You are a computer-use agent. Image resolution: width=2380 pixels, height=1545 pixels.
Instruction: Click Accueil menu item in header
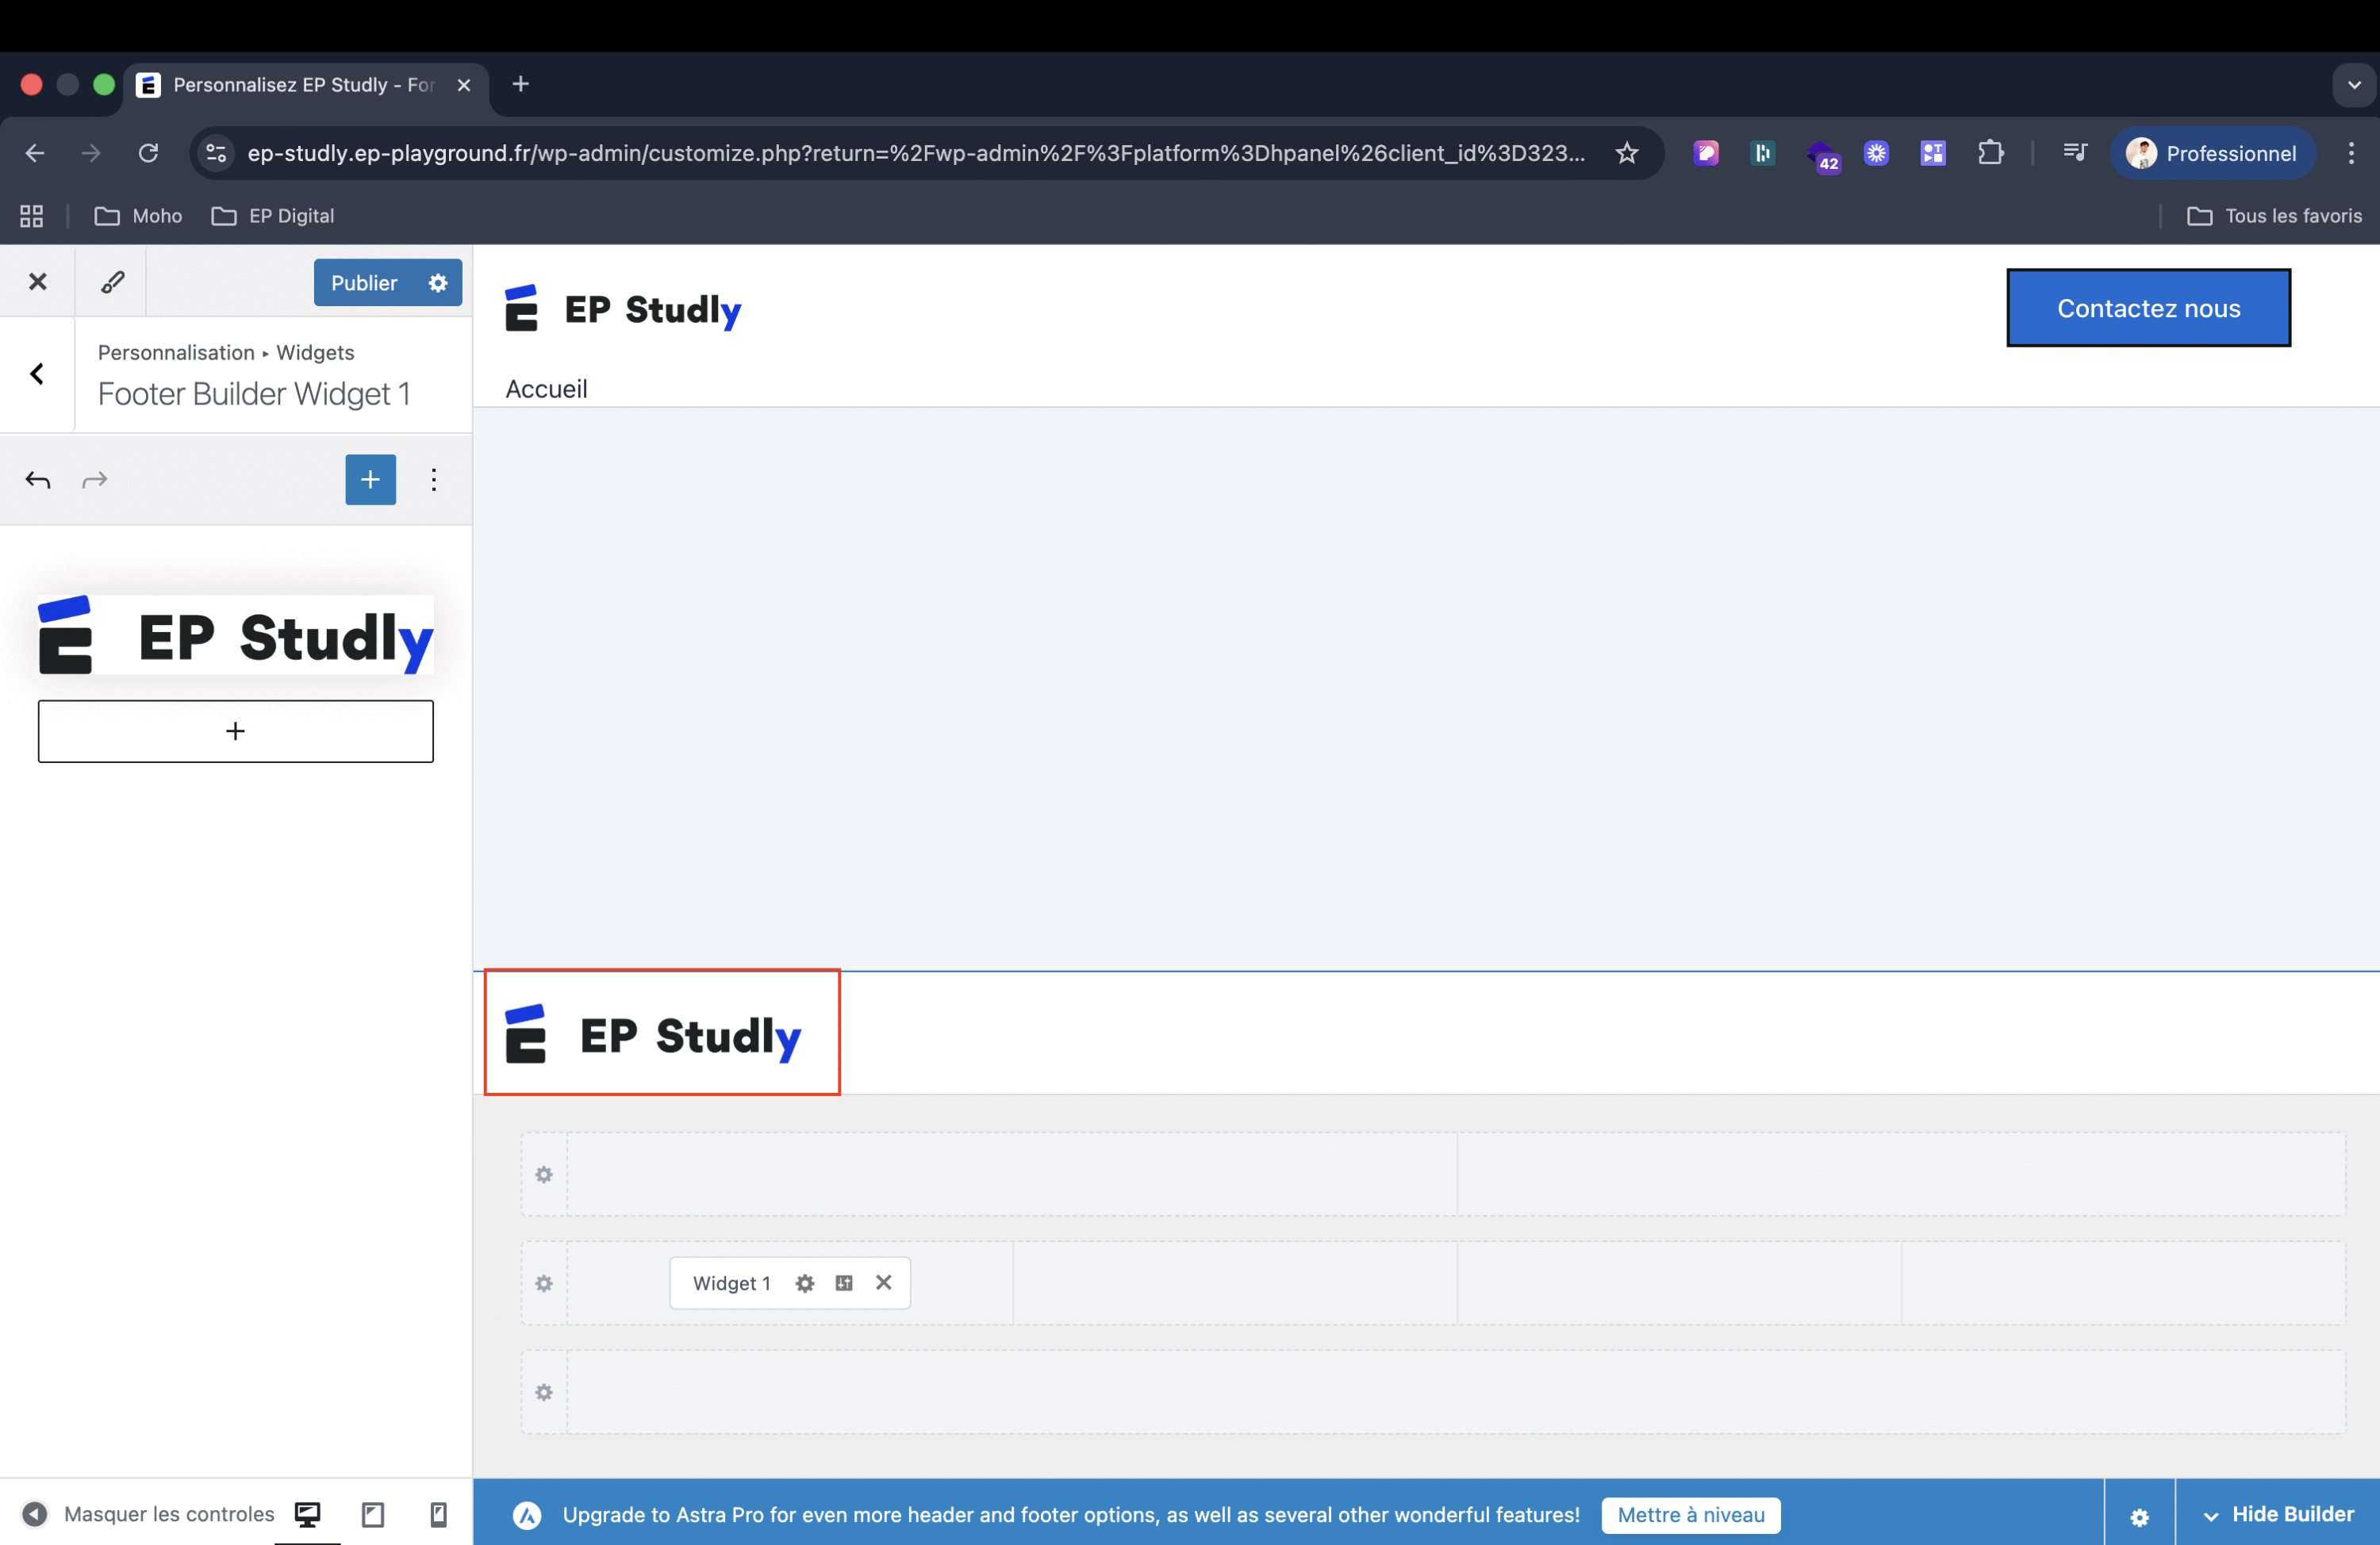pyautogui.click(x=546, y=389)
